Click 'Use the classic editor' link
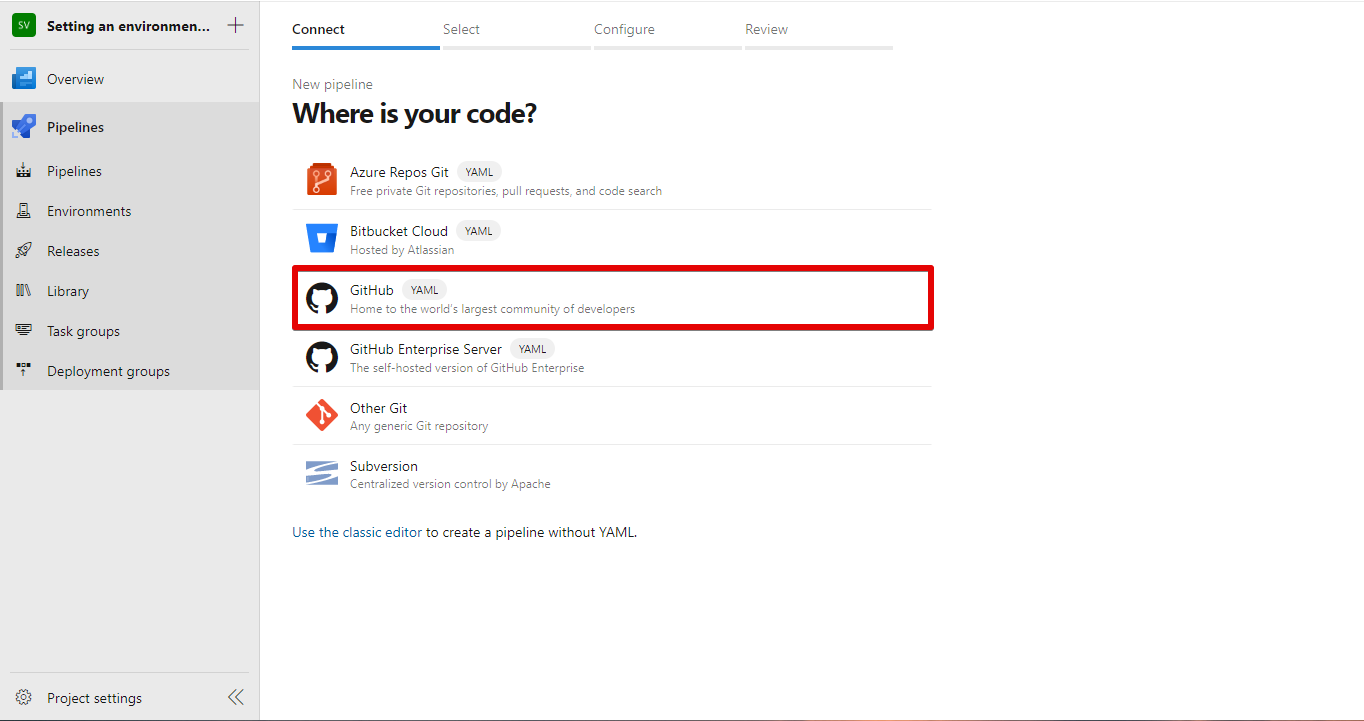 point(357,532)
